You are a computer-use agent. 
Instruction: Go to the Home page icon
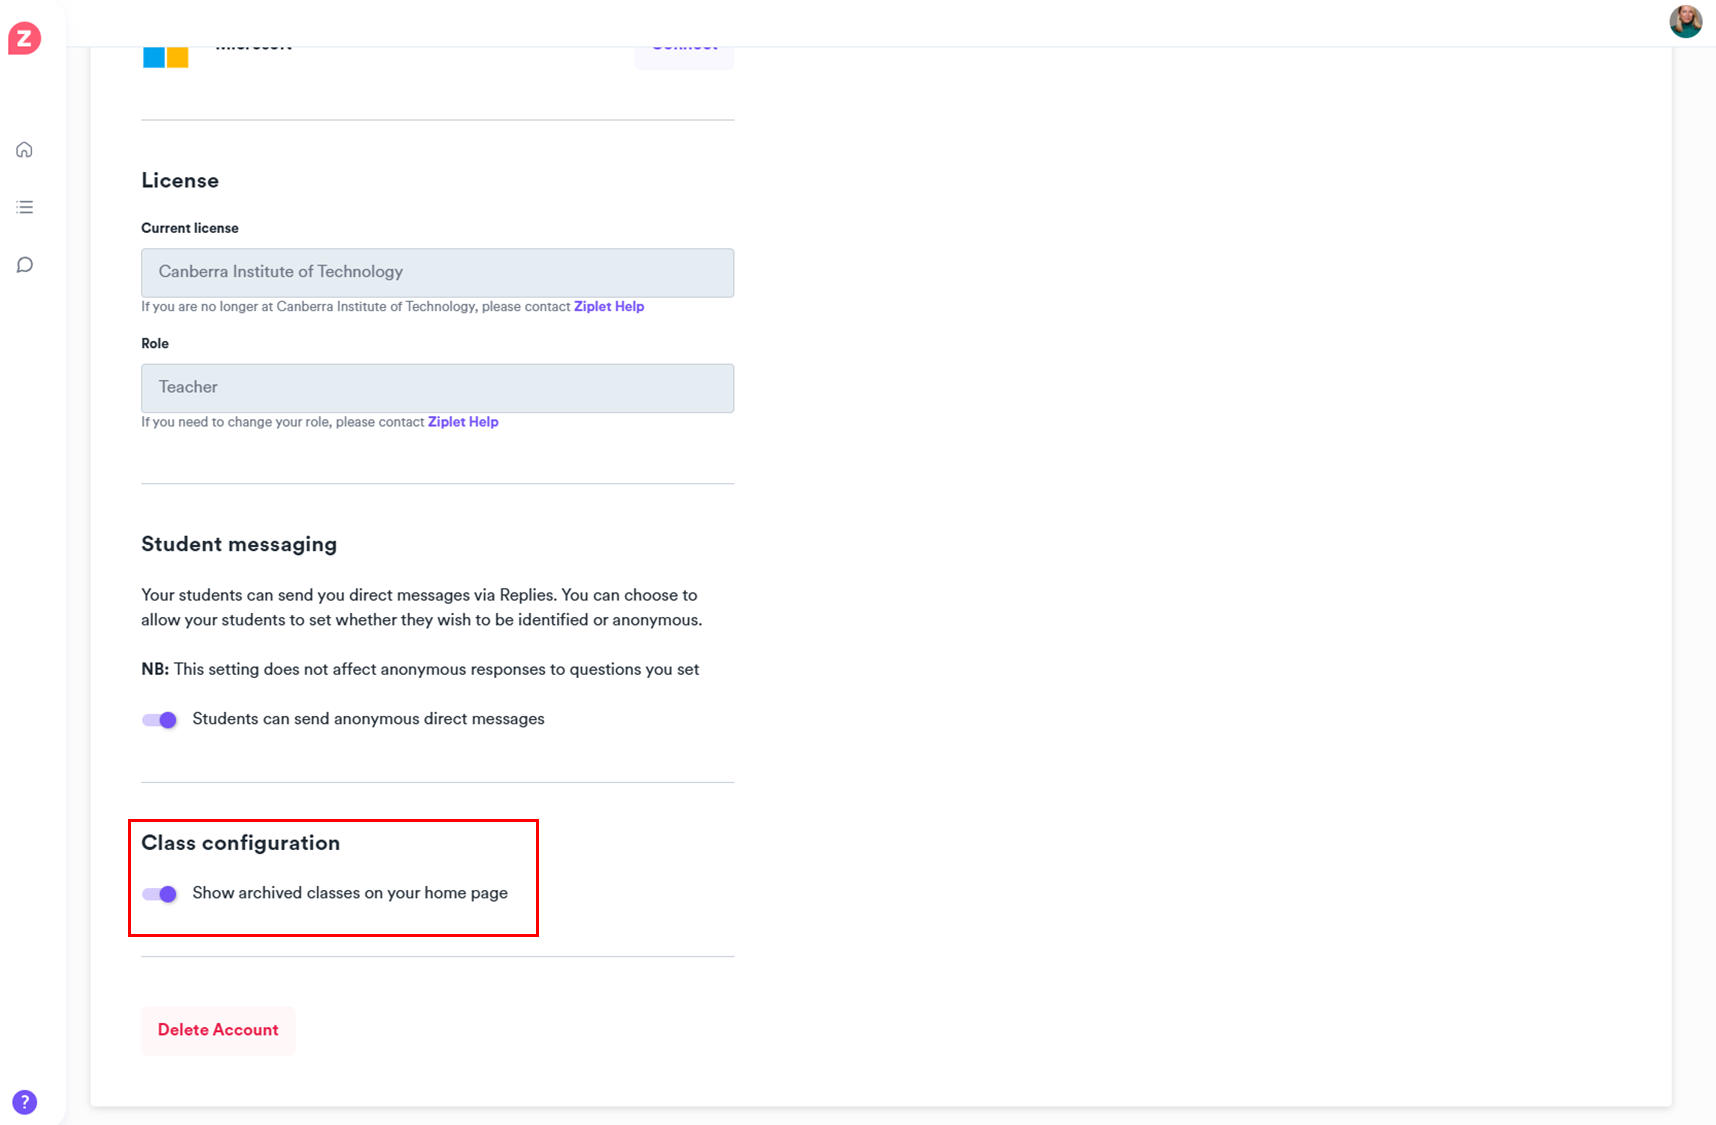(x=25, y=150)
